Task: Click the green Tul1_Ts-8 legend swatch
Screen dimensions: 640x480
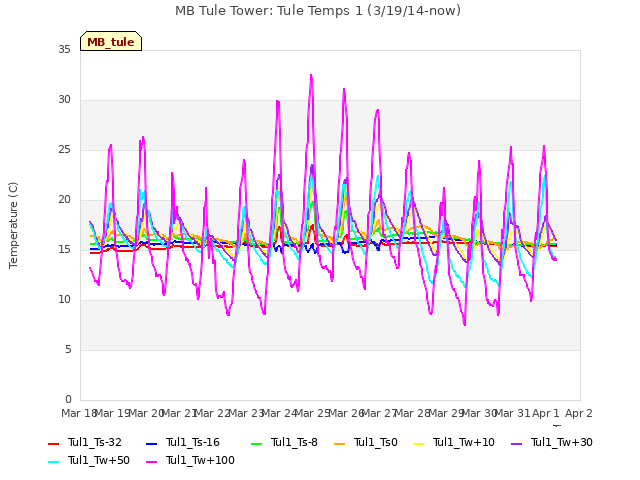Action: pos(256,443)
